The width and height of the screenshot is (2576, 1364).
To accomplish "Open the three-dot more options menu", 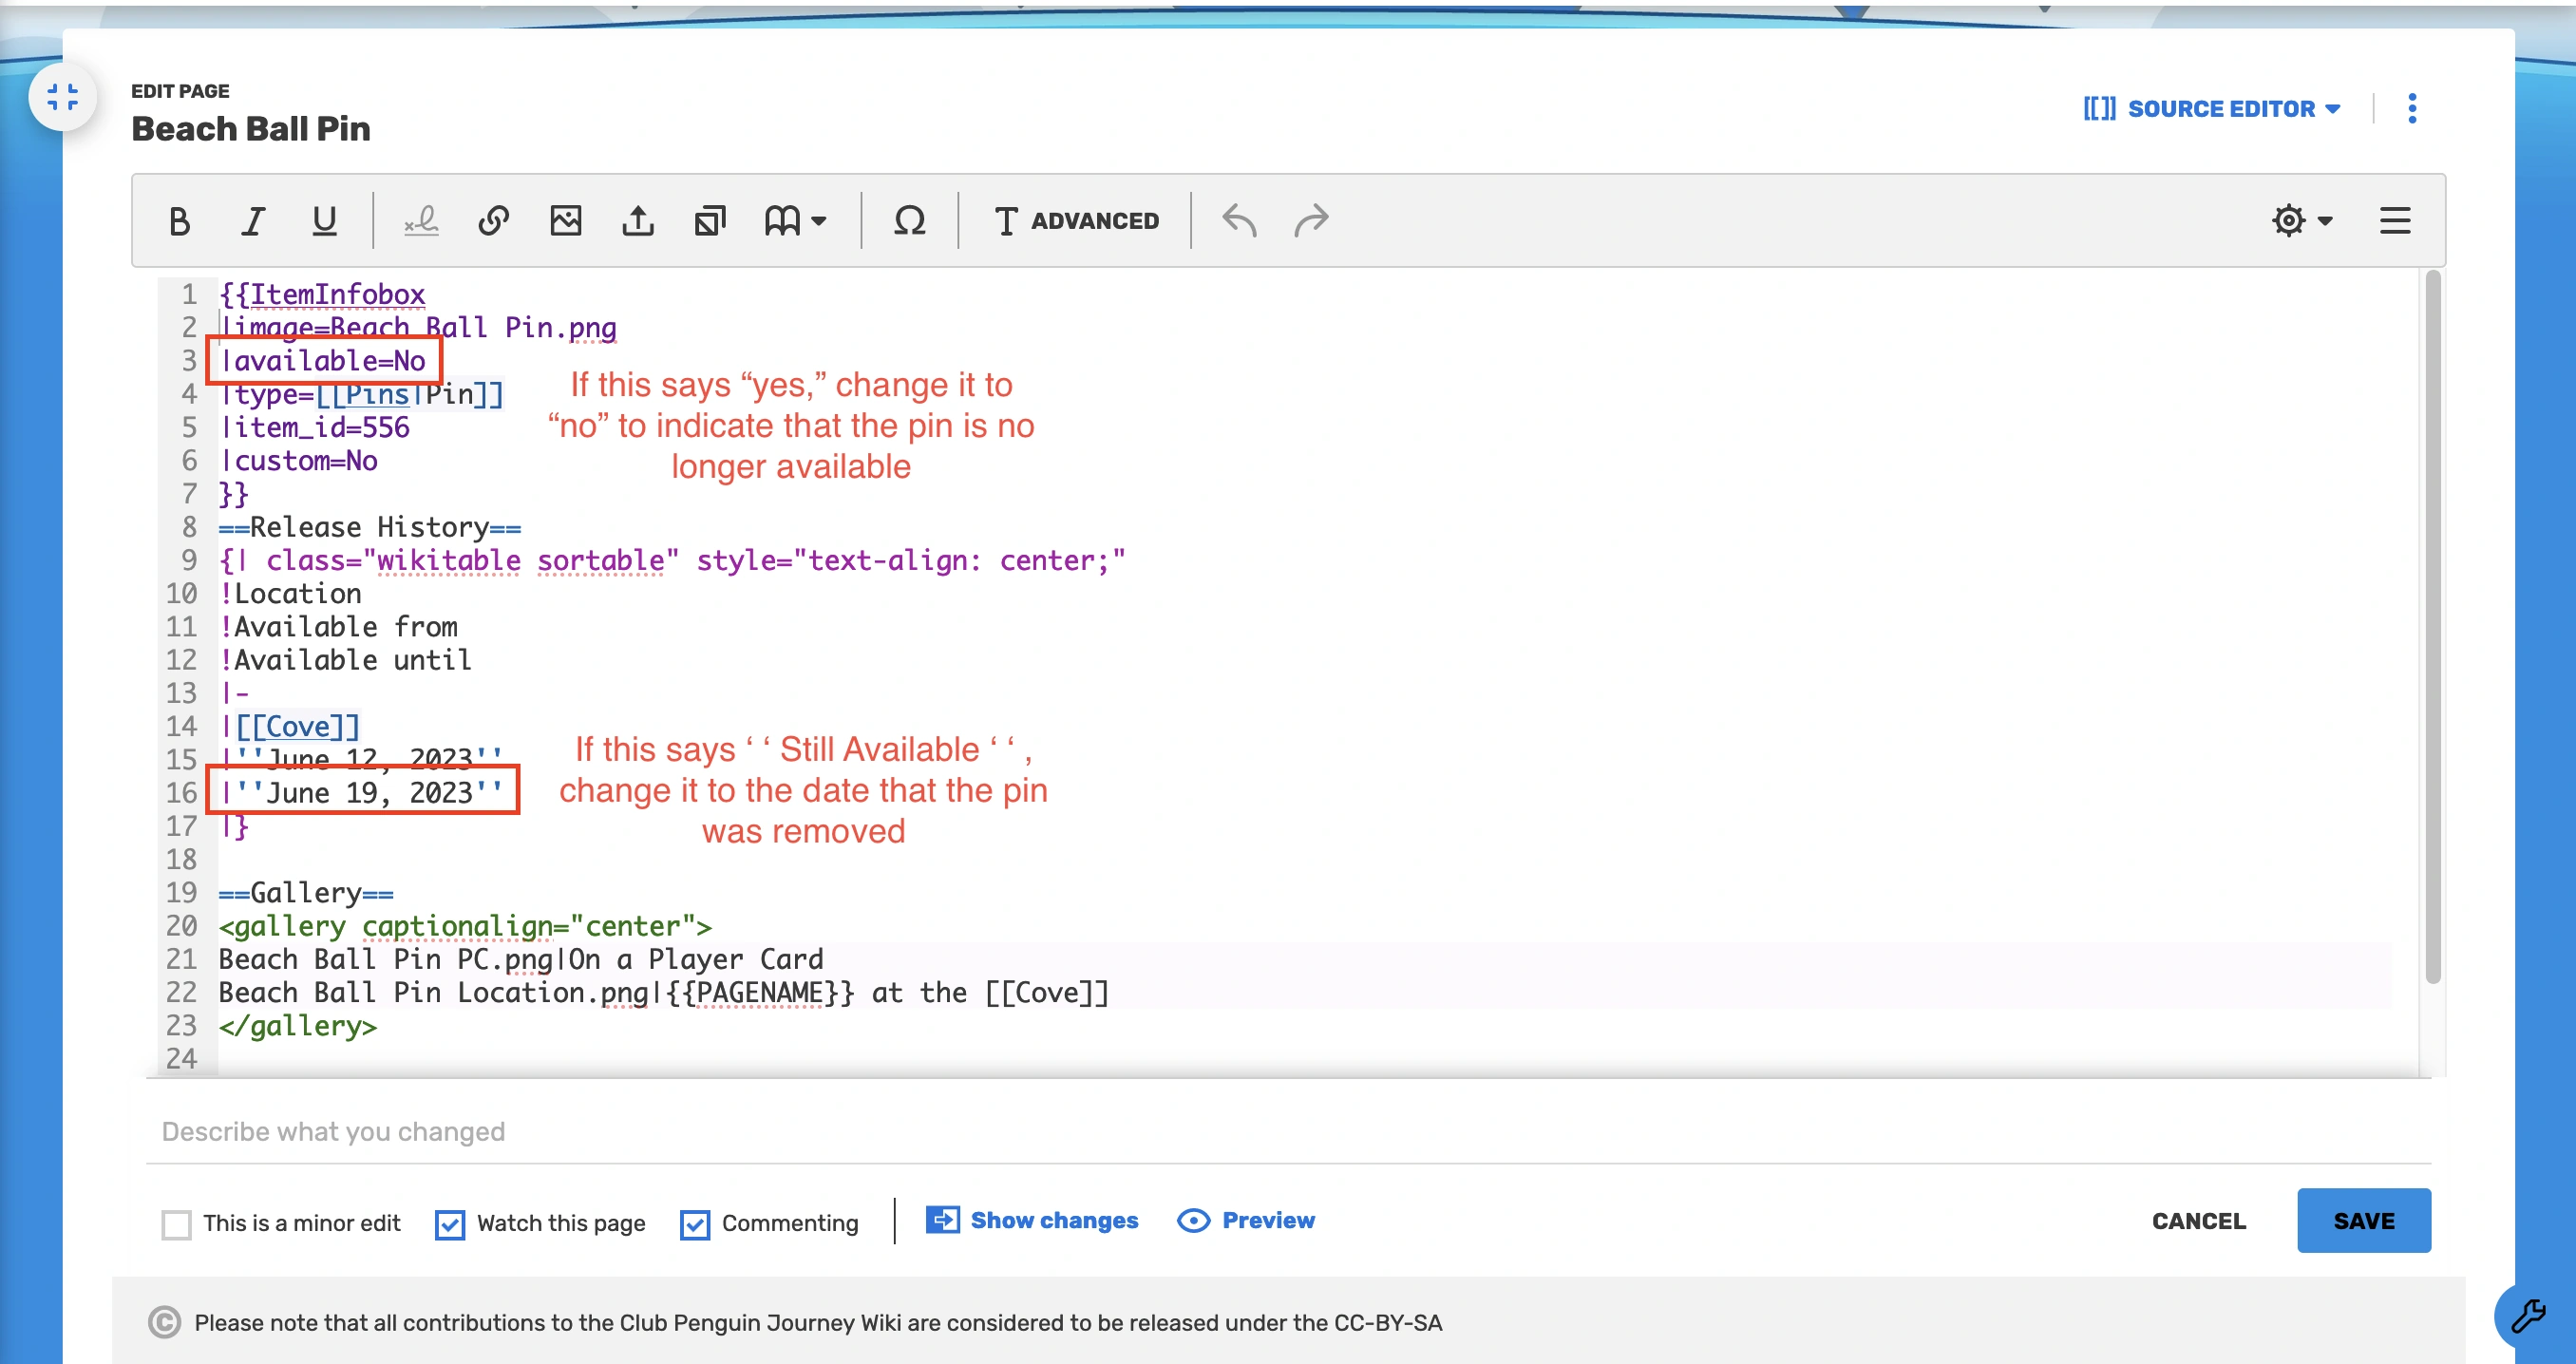I will [x=2411, y=108].
